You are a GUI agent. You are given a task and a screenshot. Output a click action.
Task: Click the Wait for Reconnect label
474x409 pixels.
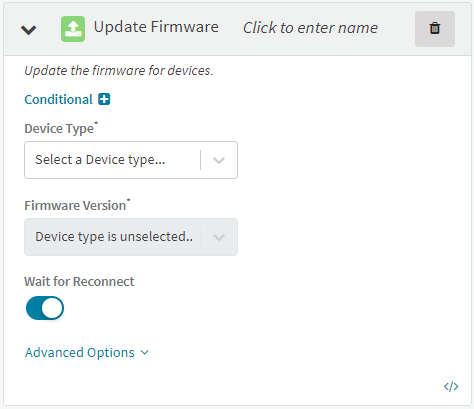pos(79,282)
